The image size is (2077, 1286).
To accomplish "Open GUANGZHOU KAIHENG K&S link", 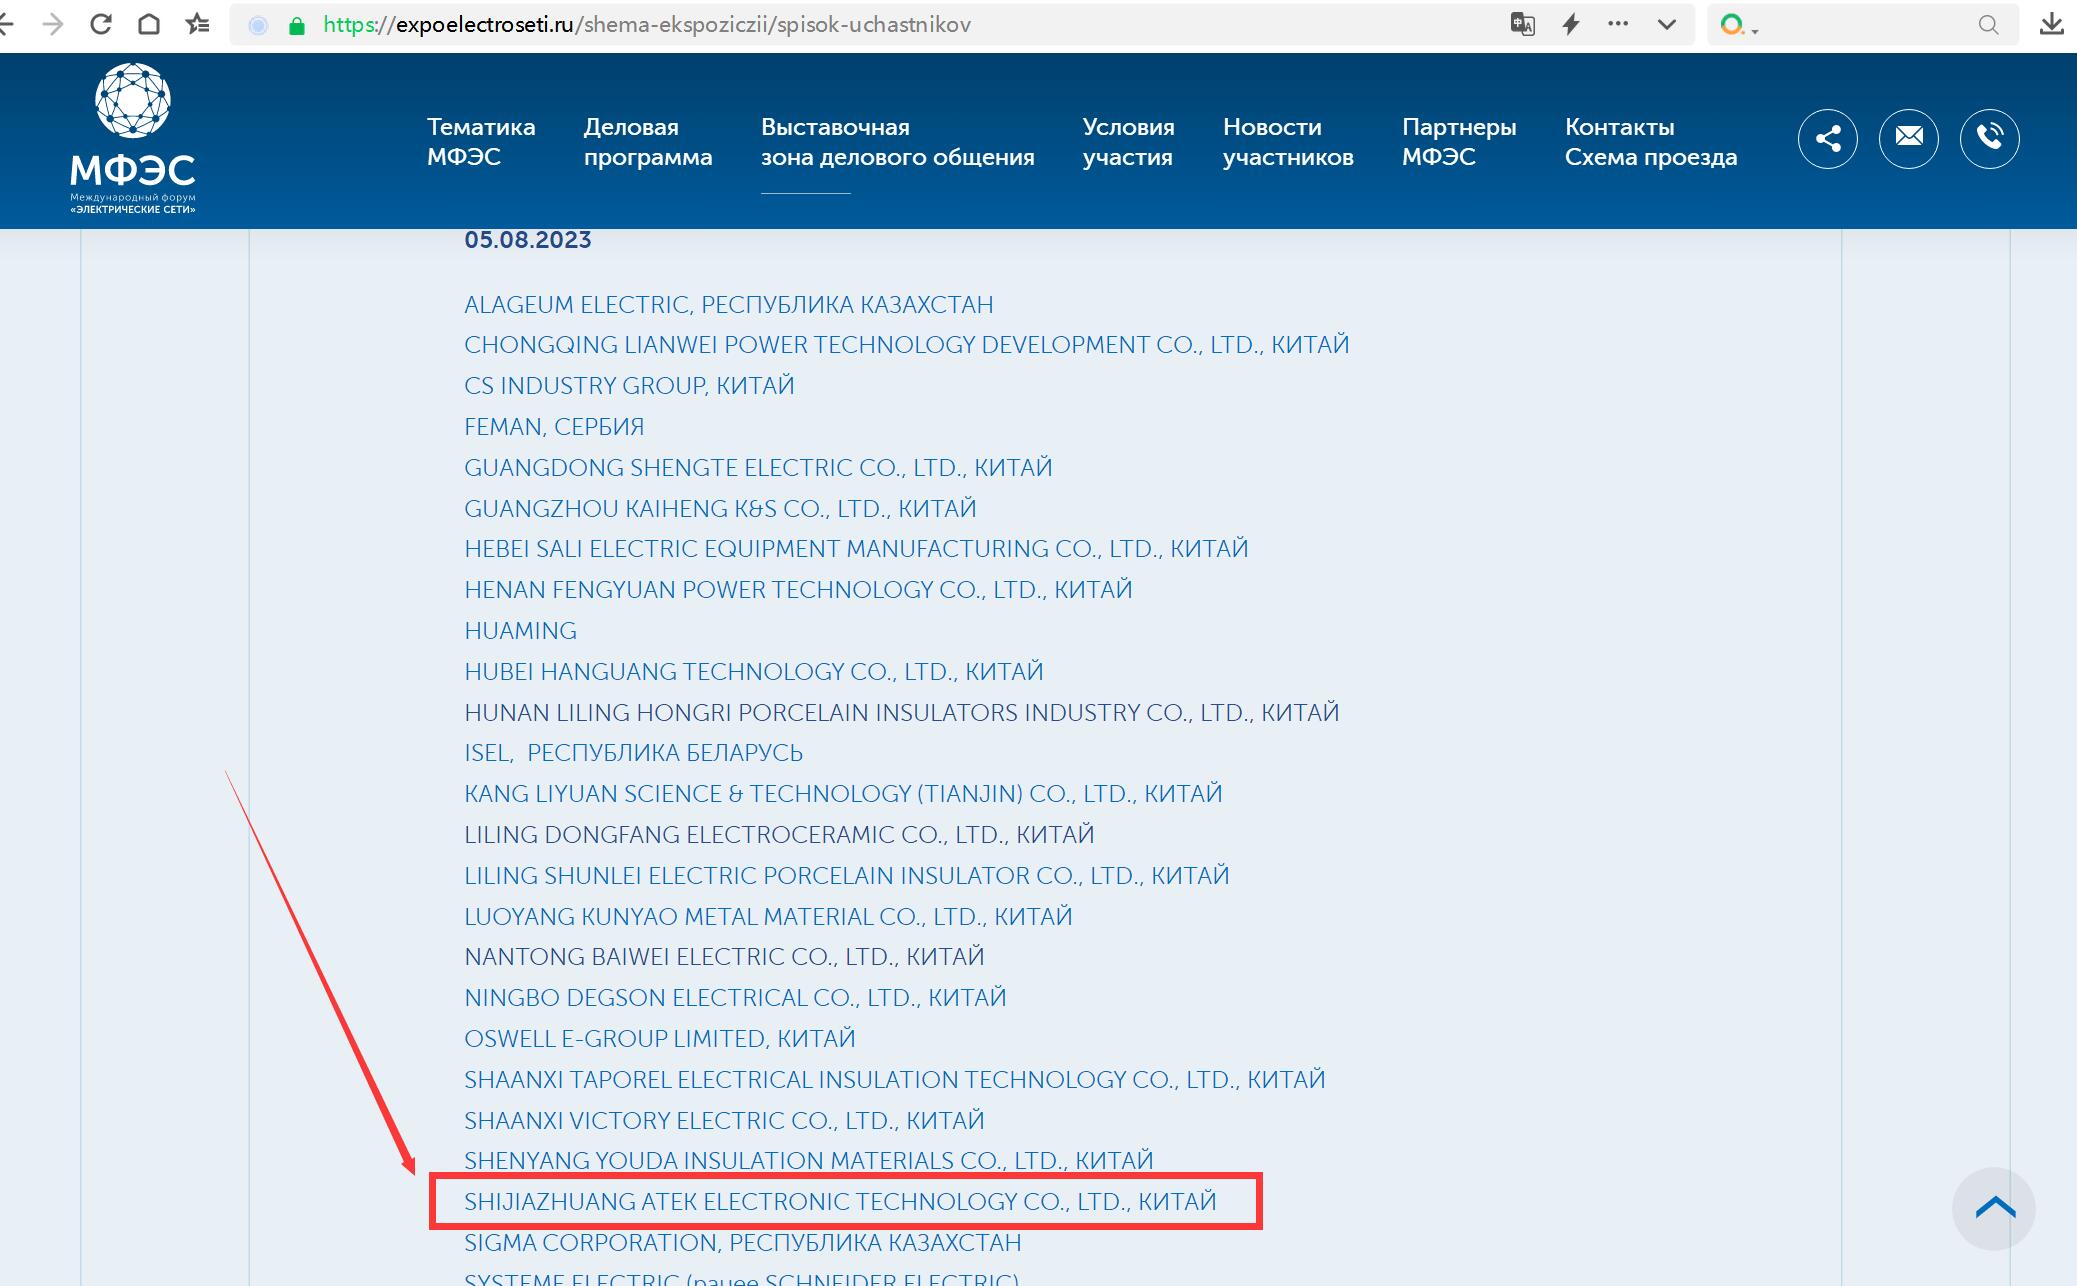I will [x=720, y=508].
